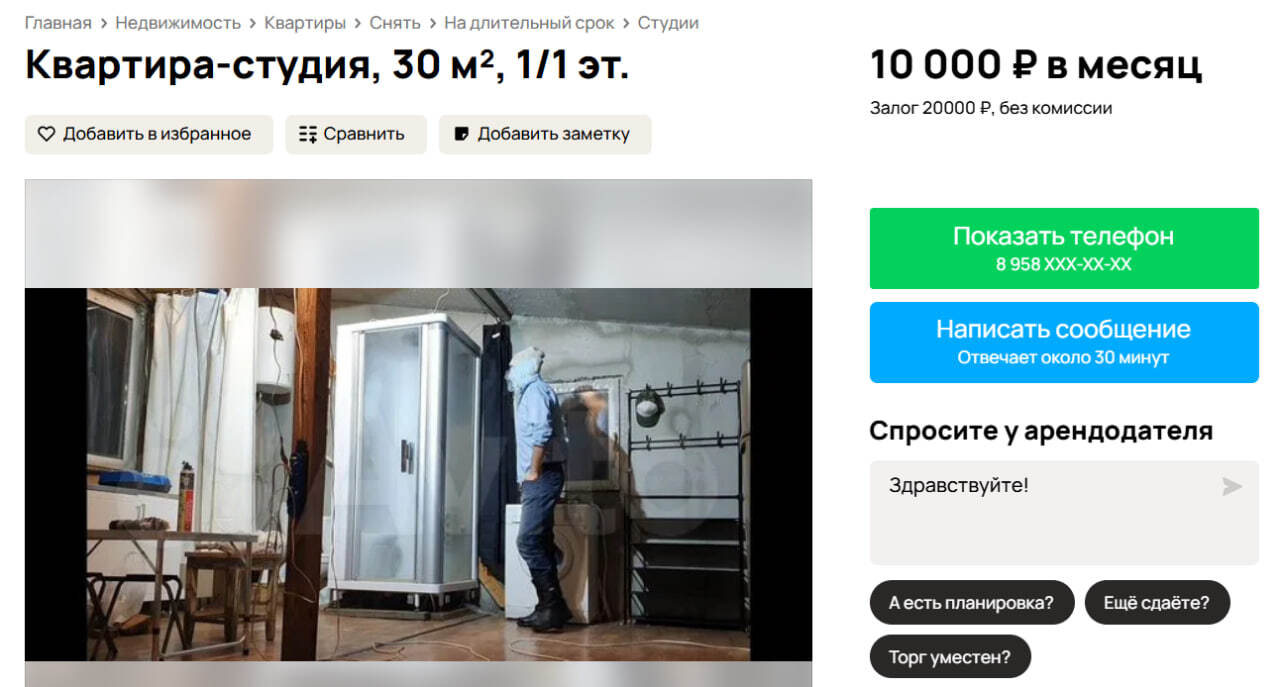Open the Квартиры breadcrumb

(305, 23)
